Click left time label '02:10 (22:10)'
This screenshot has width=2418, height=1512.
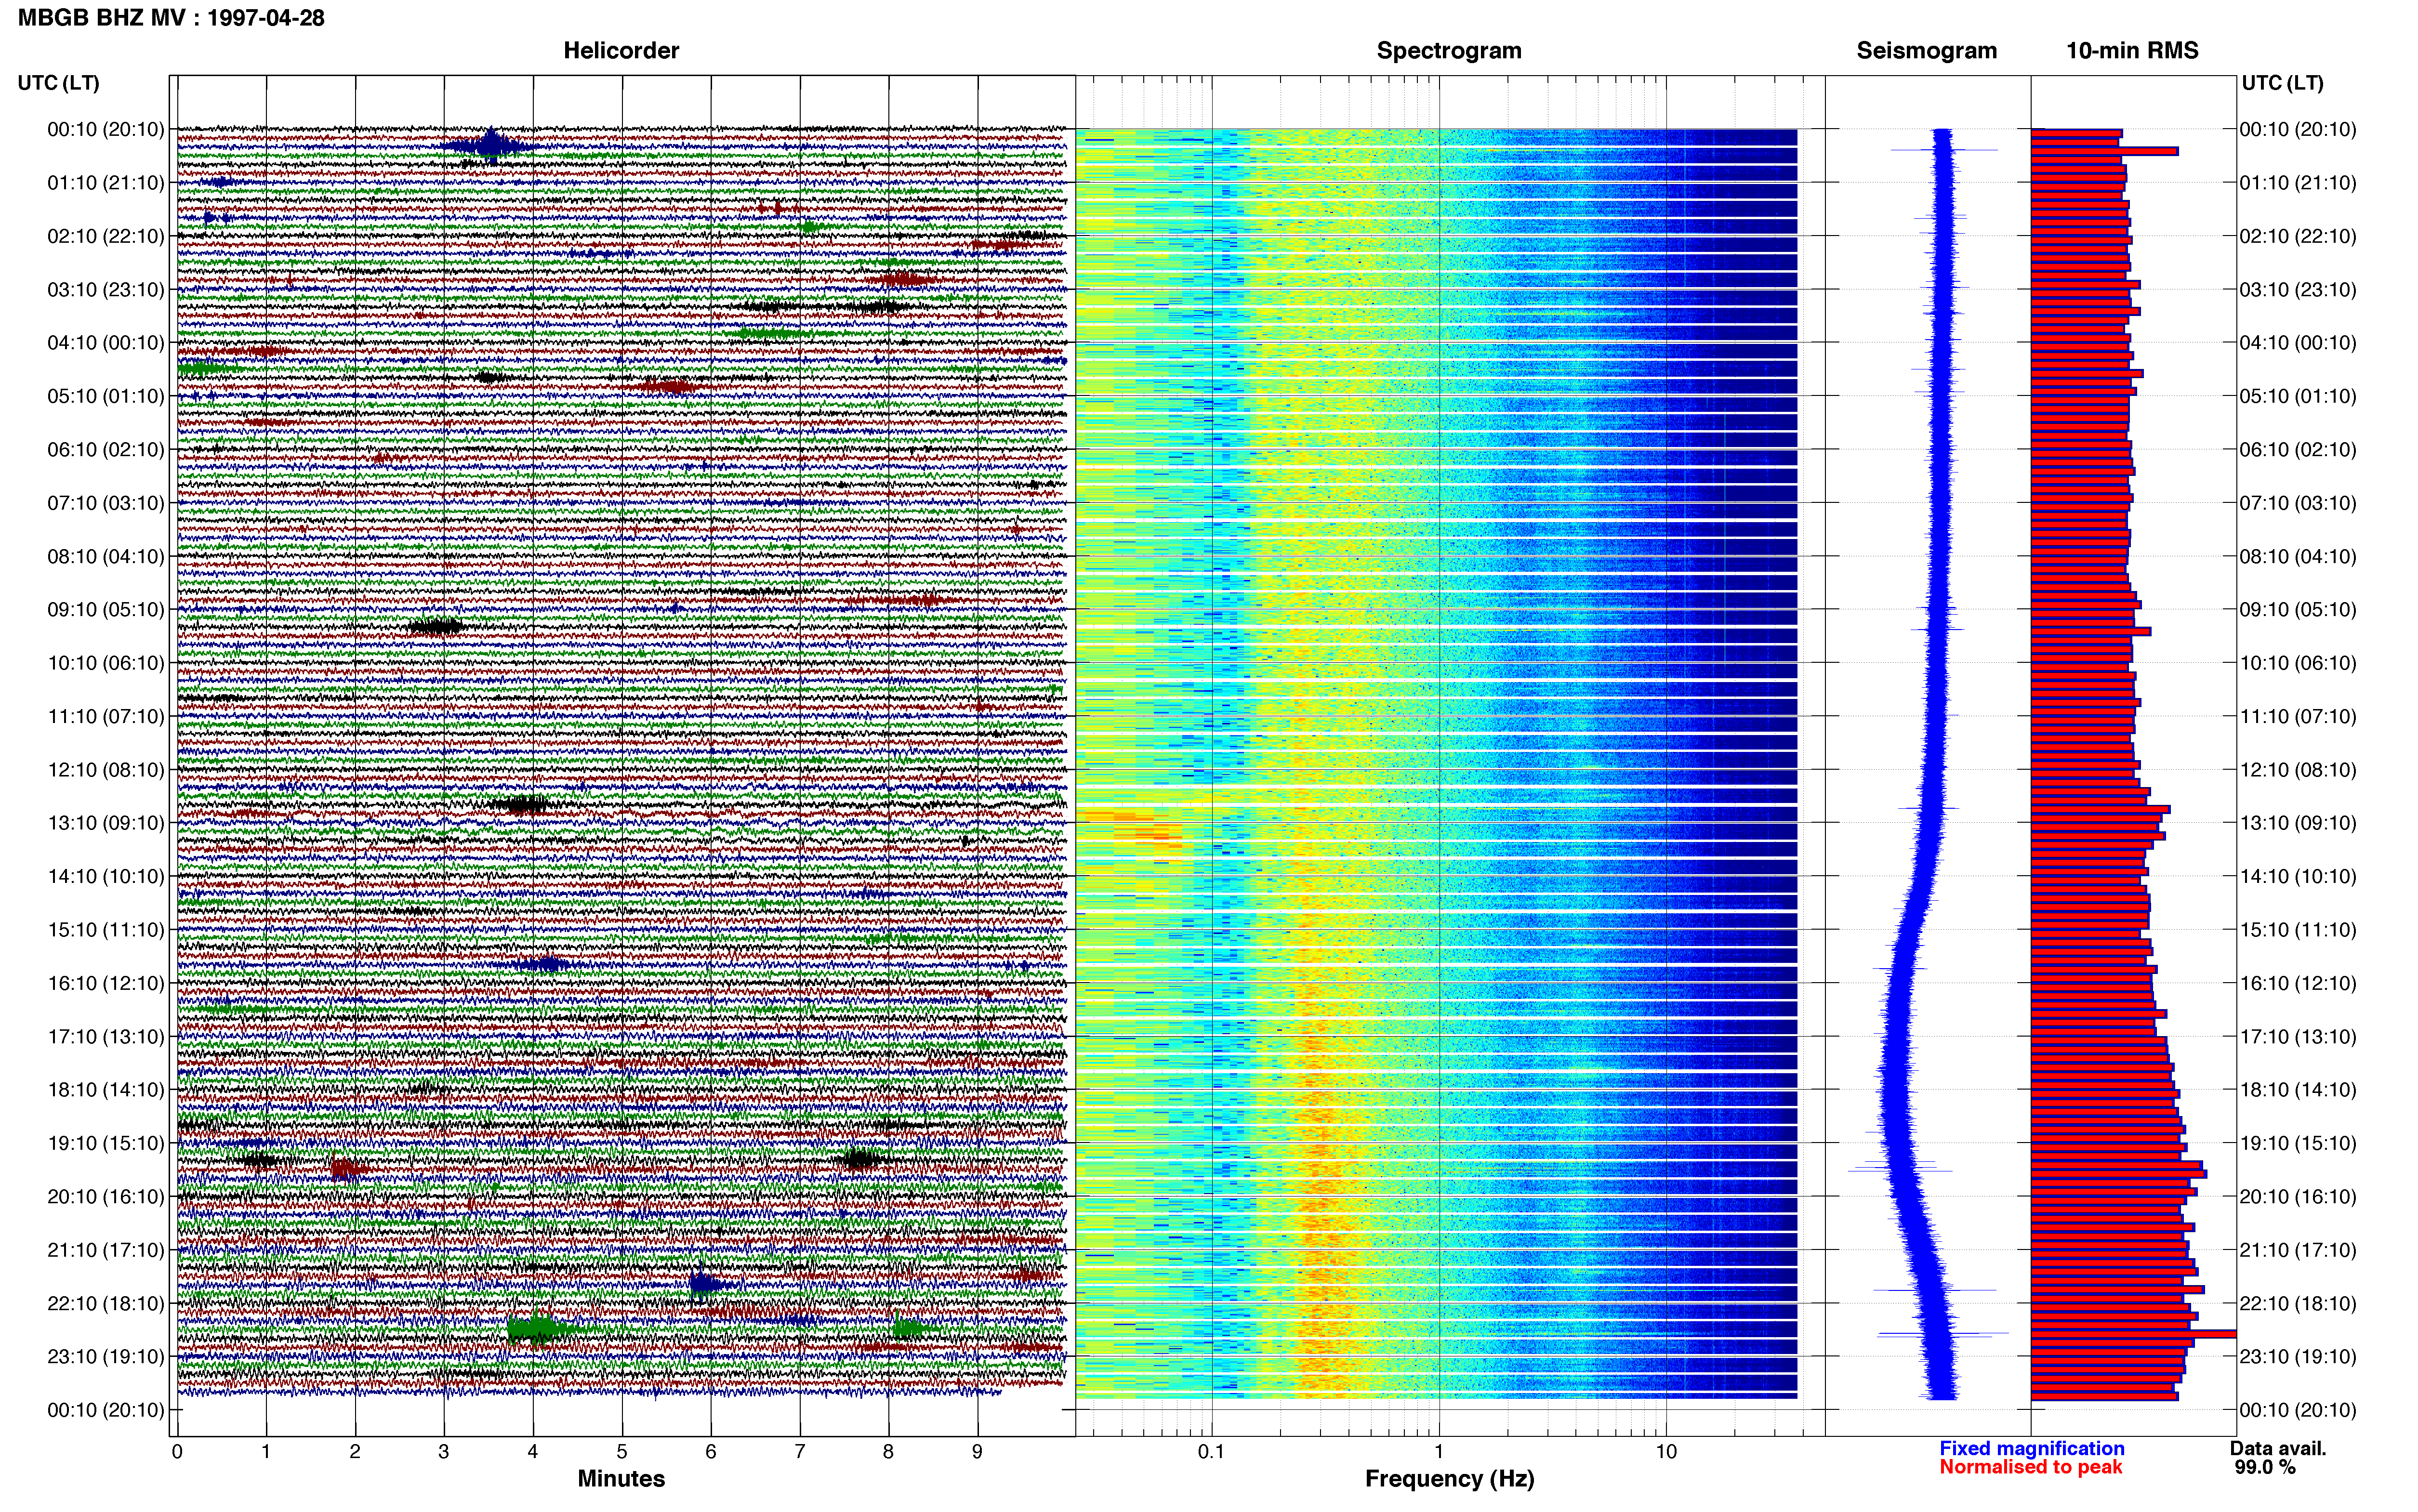point(106,236)
